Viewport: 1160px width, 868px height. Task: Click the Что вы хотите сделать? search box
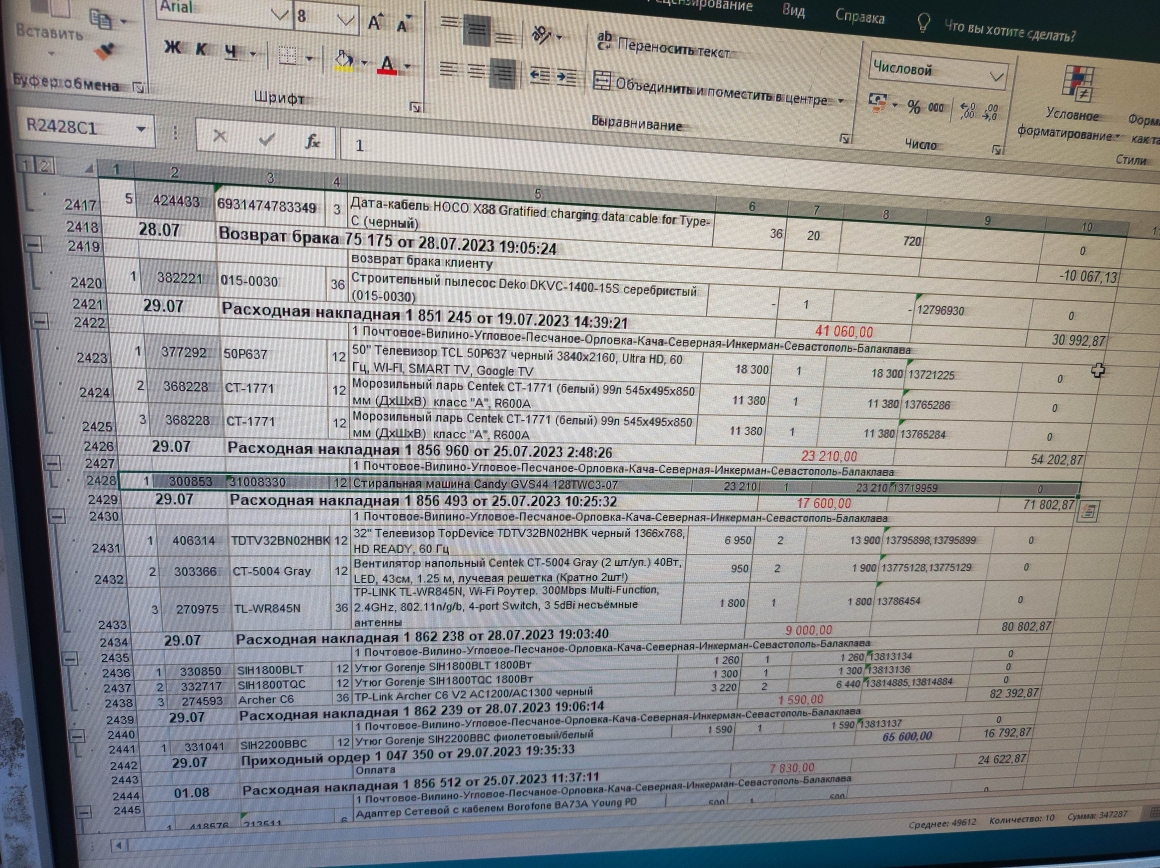coord(1009,31)
